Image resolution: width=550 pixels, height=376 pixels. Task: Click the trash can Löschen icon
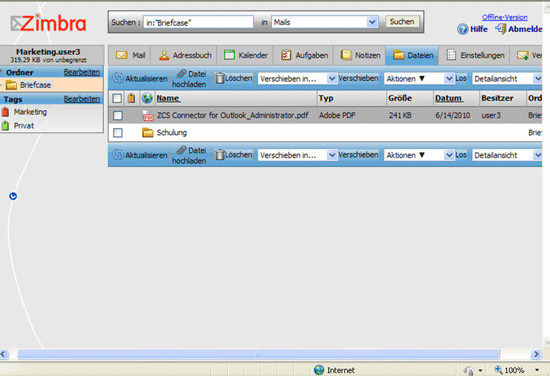220,78
